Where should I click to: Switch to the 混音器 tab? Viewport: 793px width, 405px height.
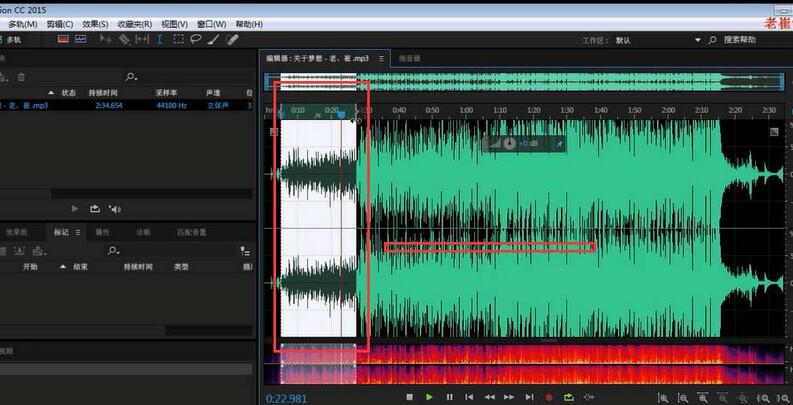pos(410,59)
